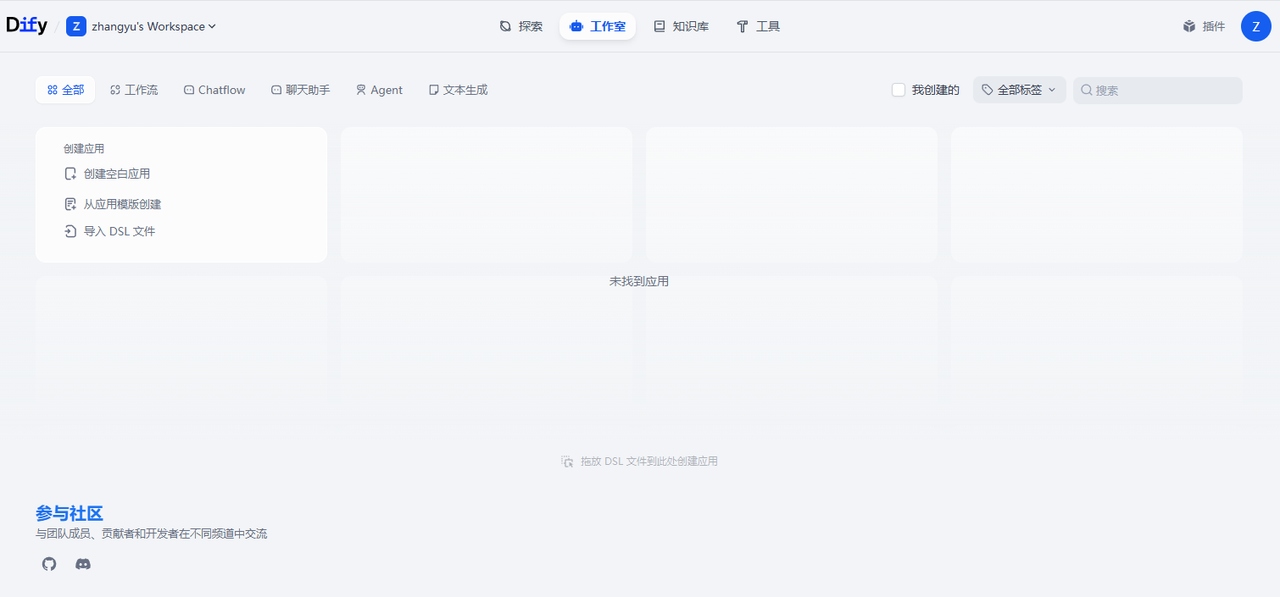Click the blue workspace Z icon
This screenshot has height=597, width=1280.
click(x=76, y=27)
